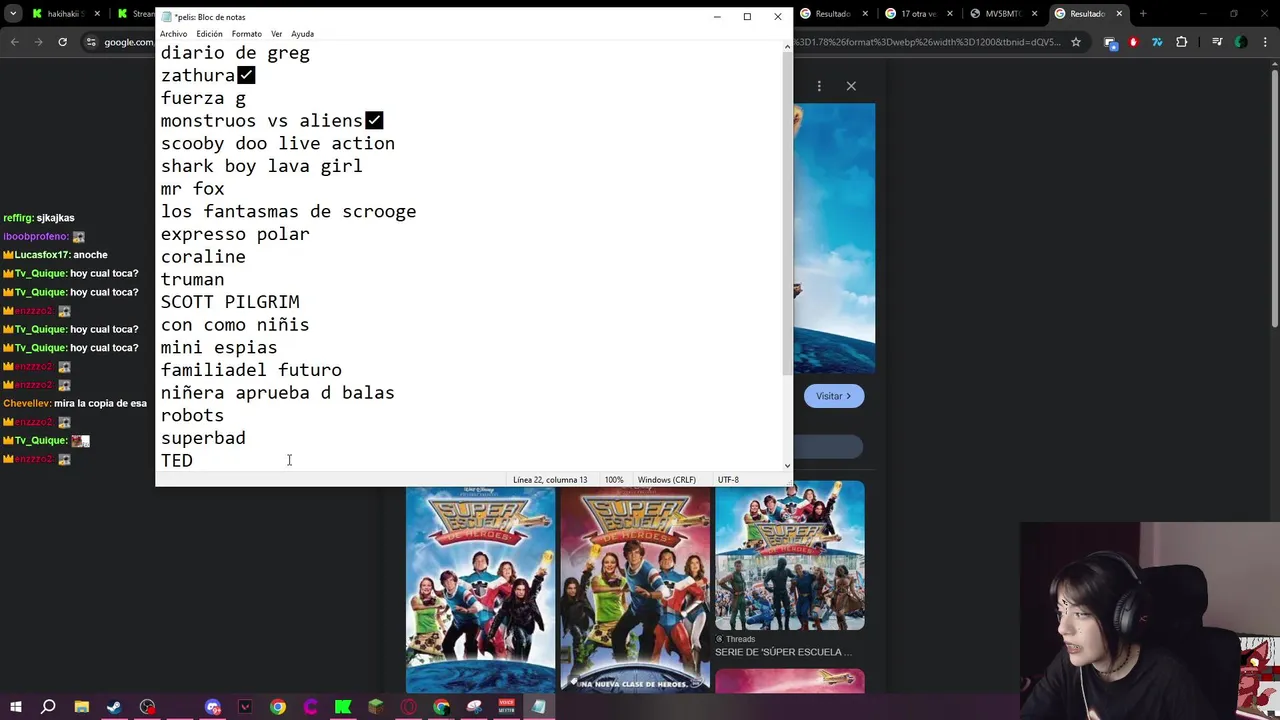Go forward in Chrome

[38, 42]
